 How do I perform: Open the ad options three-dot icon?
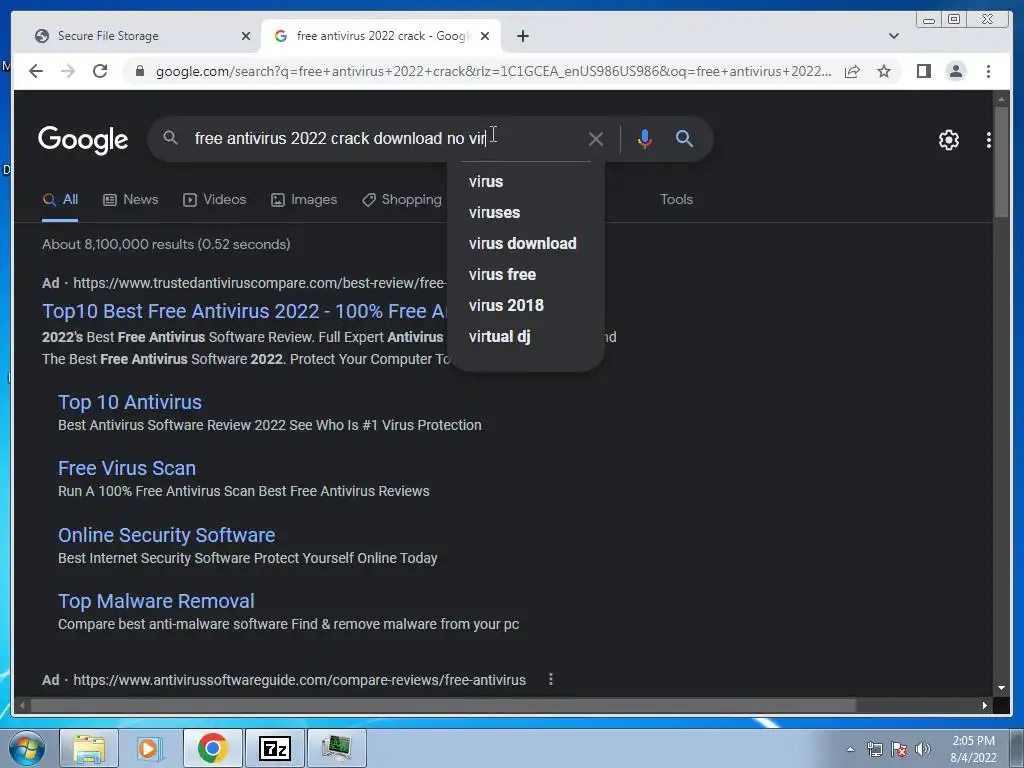click(551, 679)
